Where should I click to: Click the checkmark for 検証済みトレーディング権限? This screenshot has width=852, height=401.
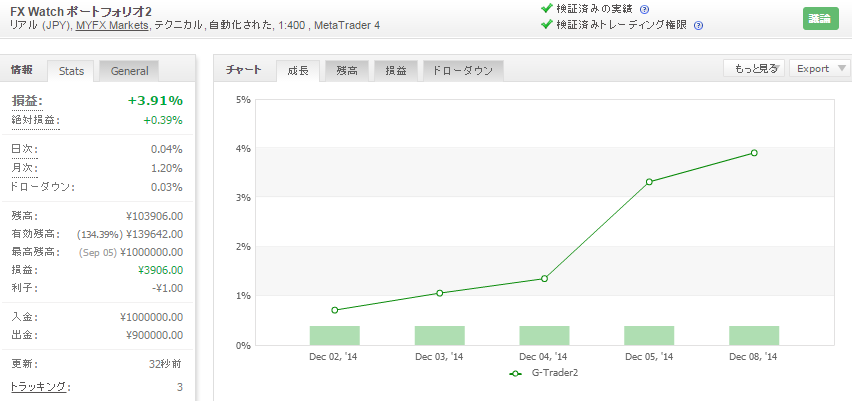547,24
